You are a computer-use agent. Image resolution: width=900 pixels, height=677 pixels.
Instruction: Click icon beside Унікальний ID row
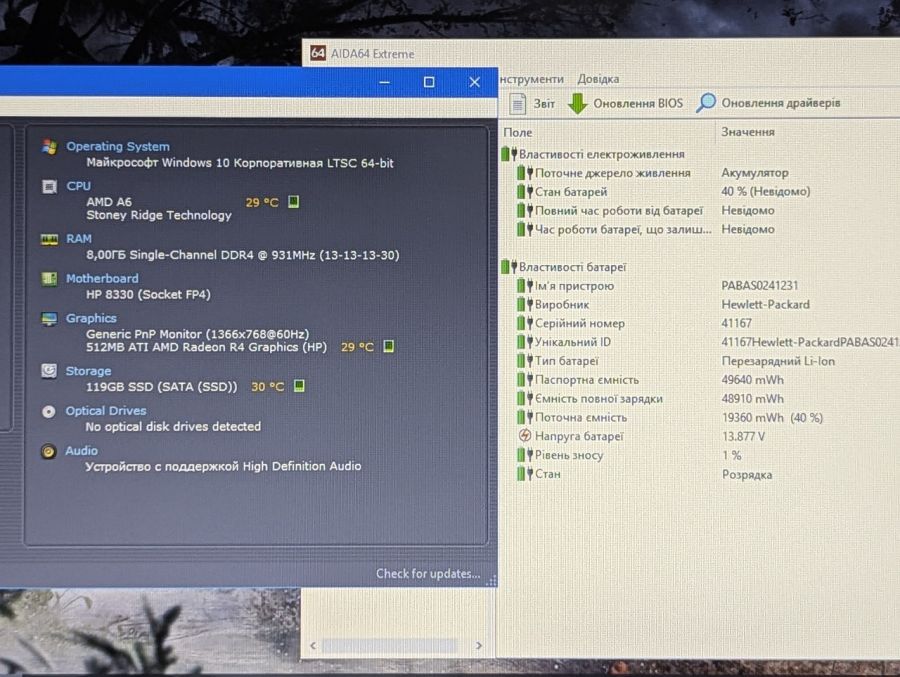(525, 342)
